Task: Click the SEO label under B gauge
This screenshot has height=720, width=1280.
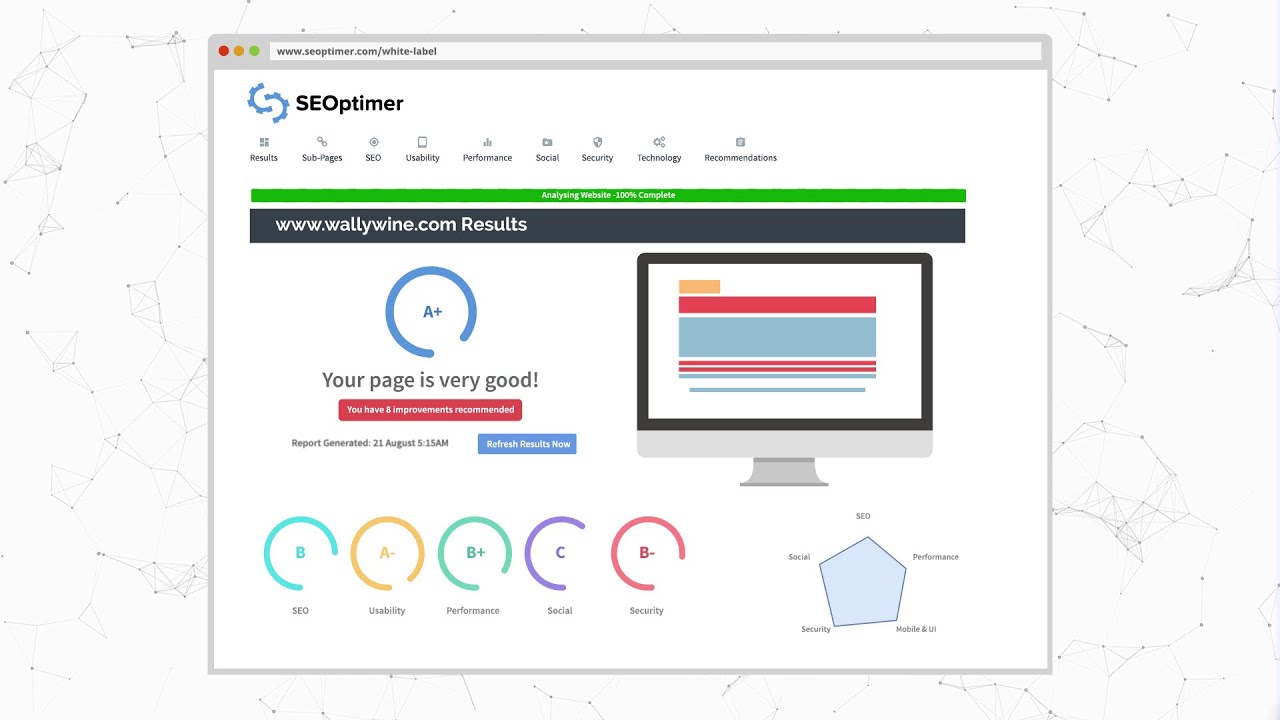Action: pyautogui.click(x=300, y=611)
